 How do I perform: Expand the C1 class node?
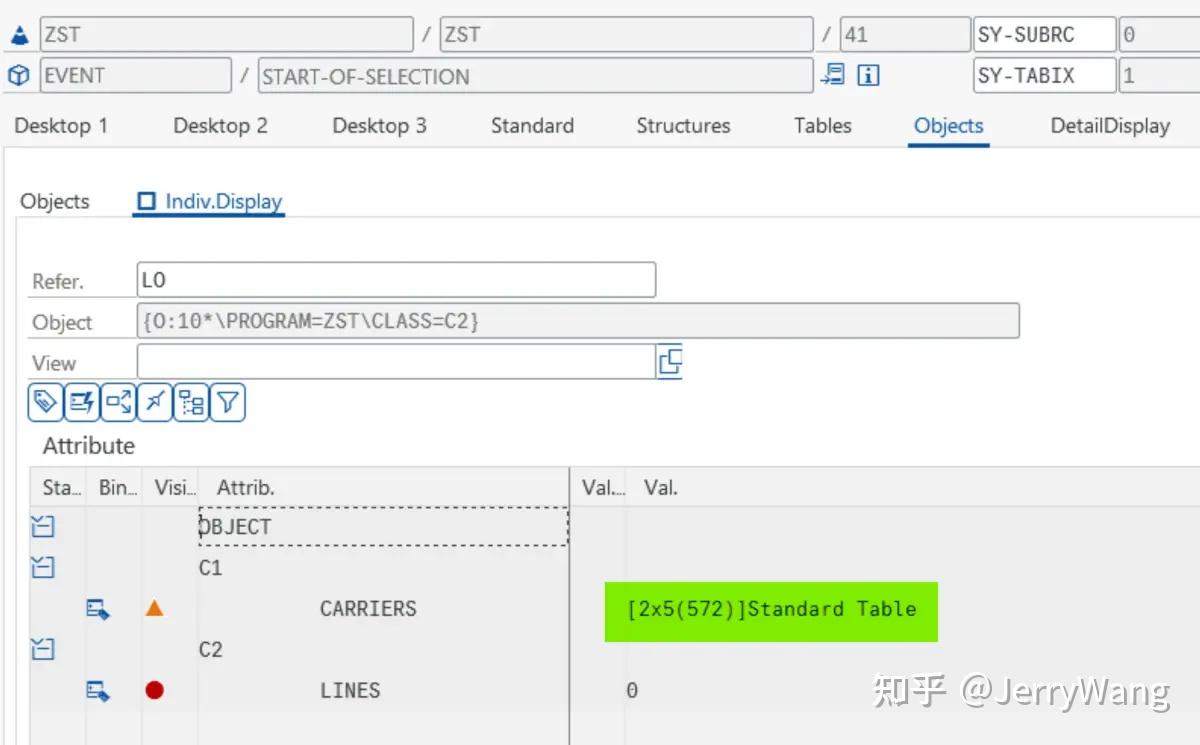point(41,567)
